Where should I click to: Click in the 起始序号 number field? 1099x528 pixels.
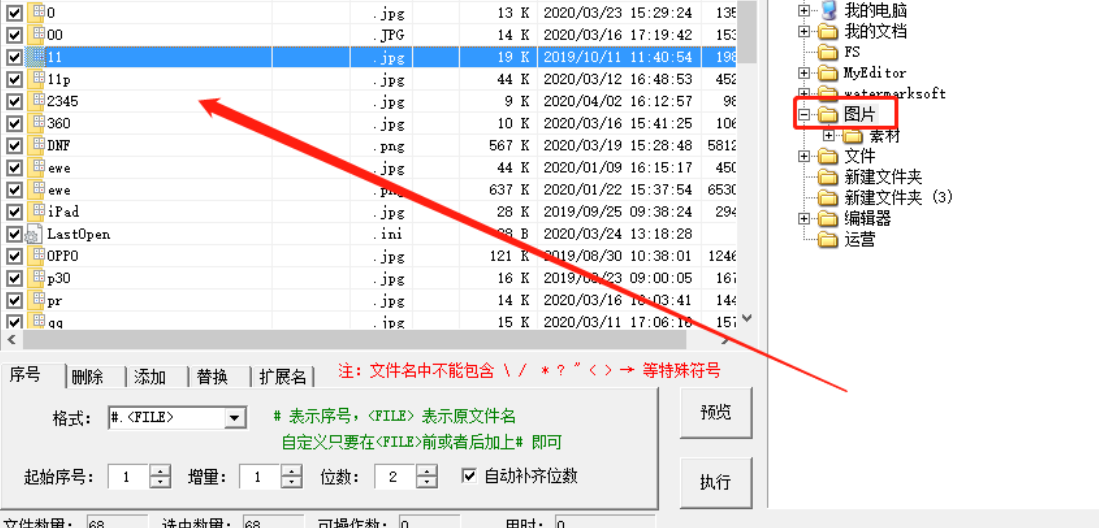[128, 477]
